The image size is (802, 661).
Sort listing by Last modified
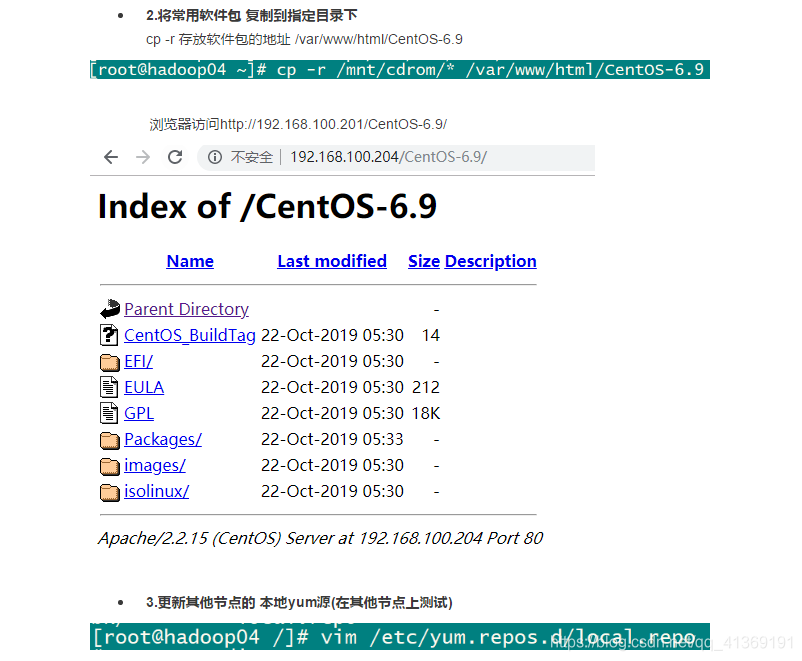click(332, 261)
